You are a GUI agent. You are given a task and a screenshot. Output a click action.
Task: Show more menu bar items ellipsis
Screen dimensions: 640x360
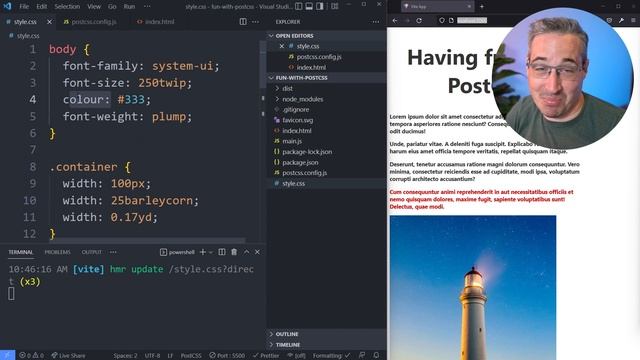147,7
